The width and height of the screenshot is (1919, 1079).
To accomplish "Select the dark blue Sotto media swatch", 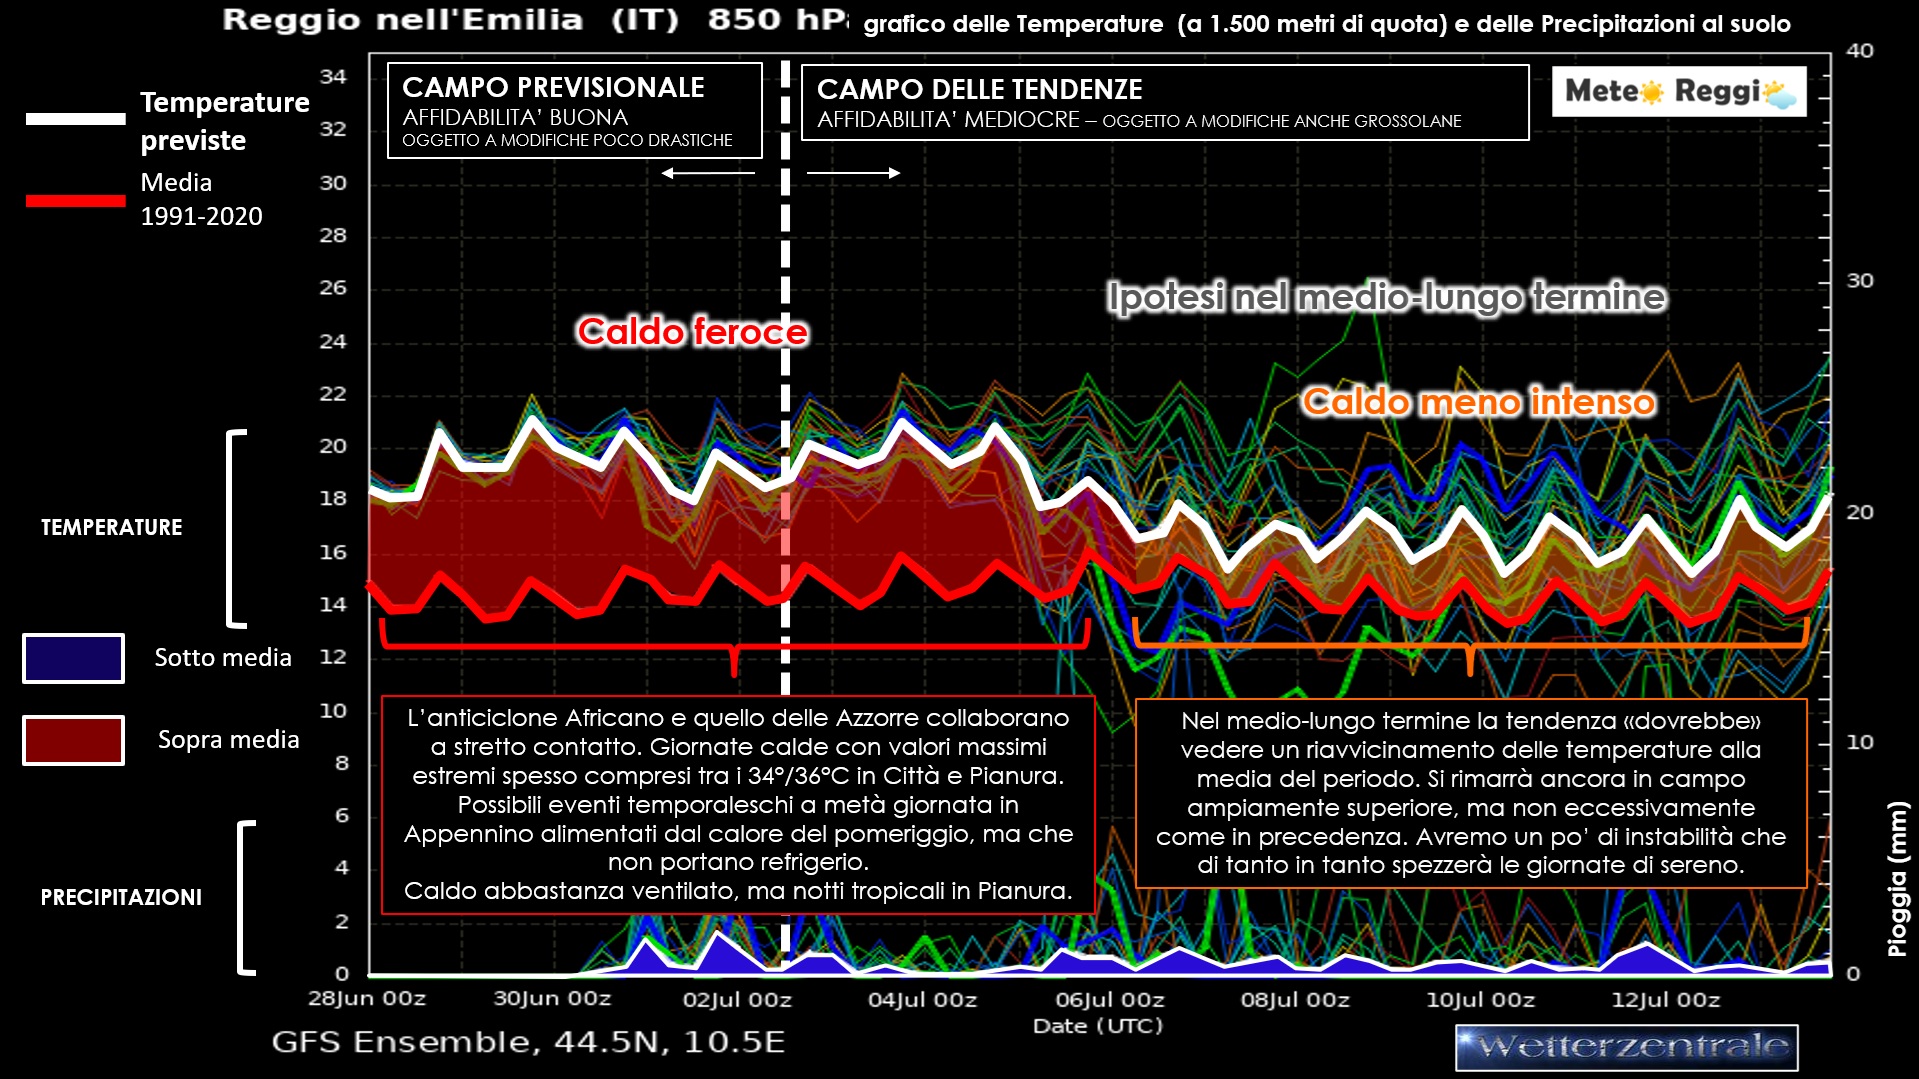I will (74, 658).
